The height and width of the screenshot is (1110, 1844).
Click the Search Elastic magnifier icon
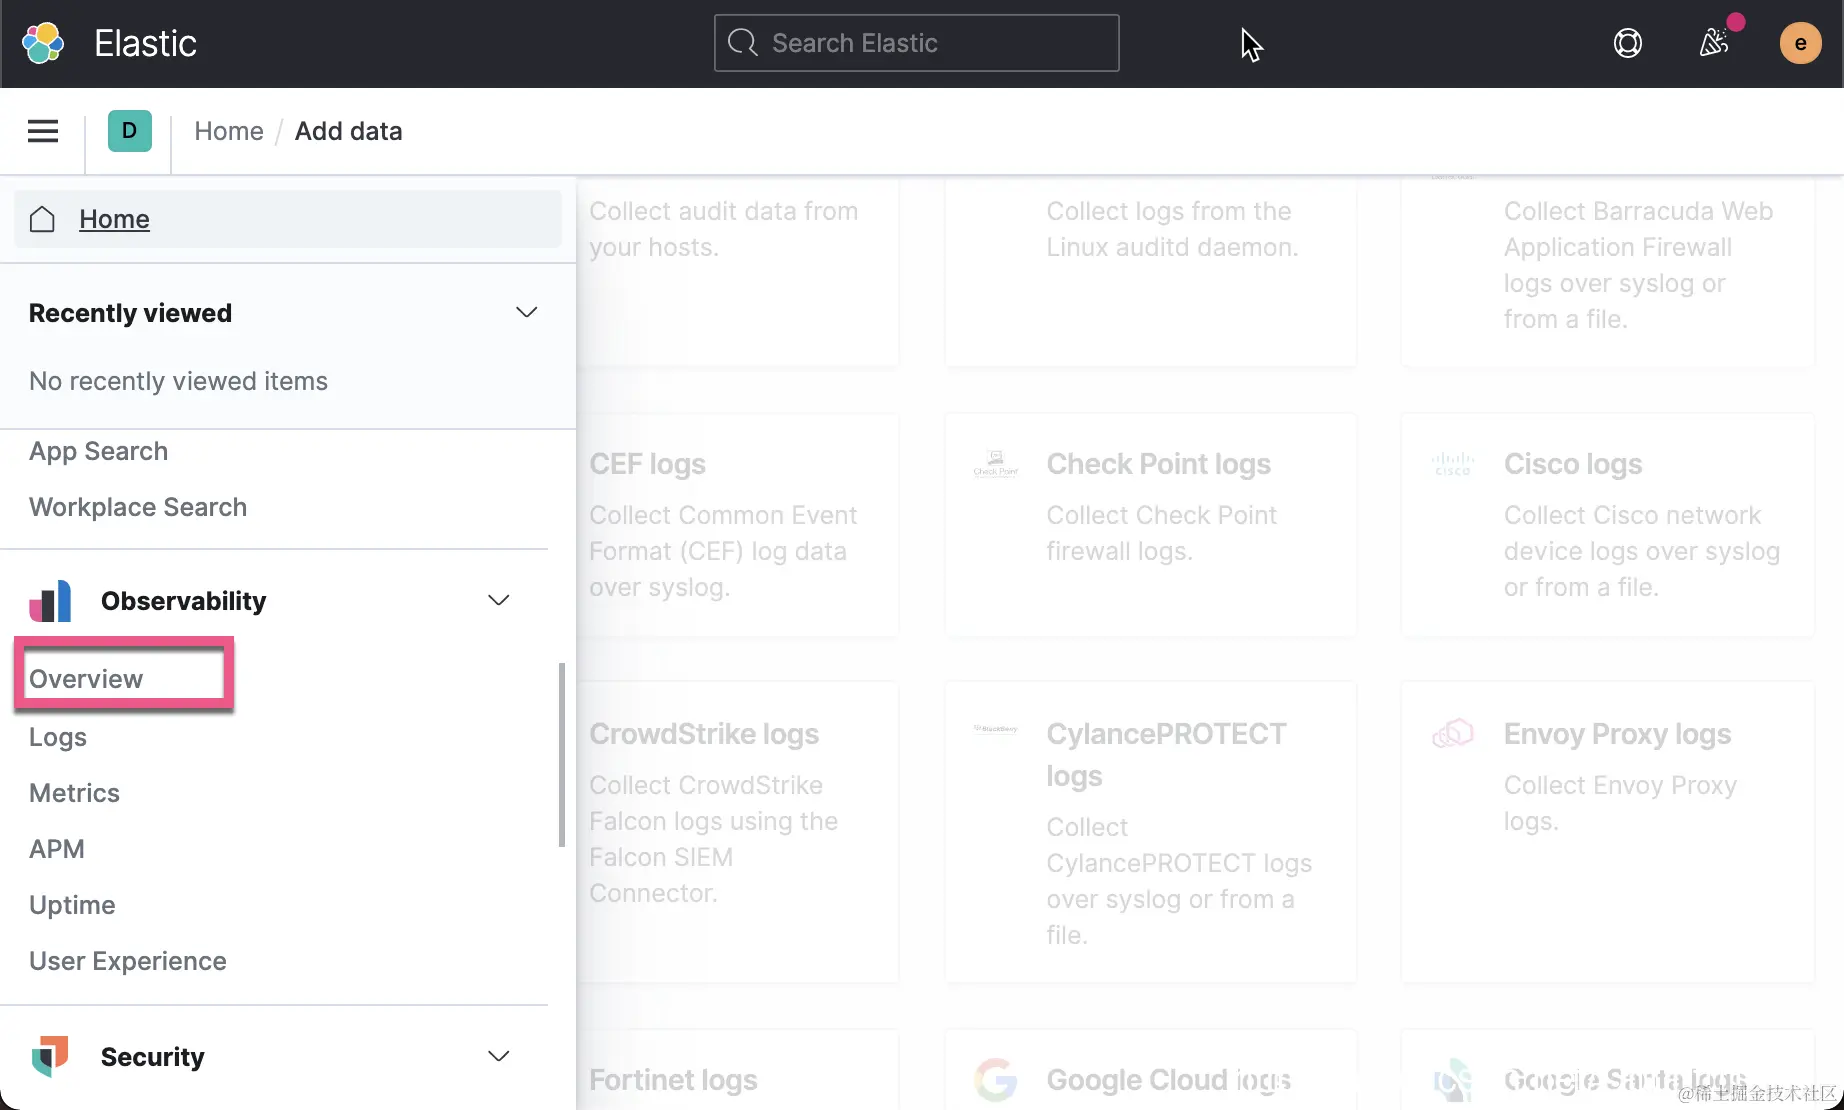tap(742, 43)
